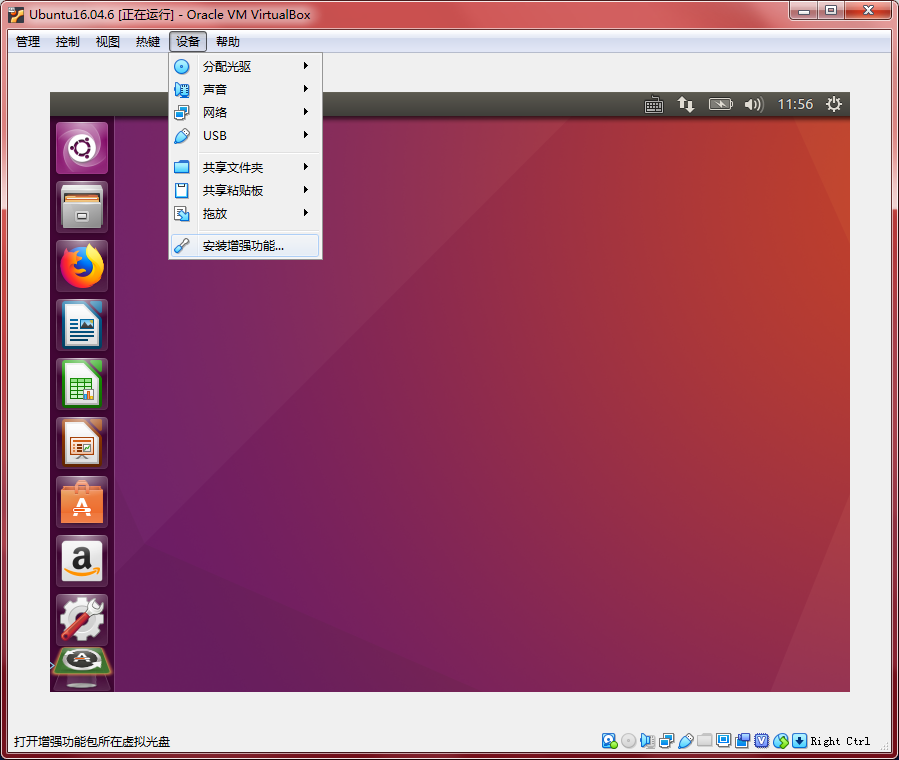
Task: Click the keyboard input indicator in Ubuntu panel
Action: tap(654, 105)
